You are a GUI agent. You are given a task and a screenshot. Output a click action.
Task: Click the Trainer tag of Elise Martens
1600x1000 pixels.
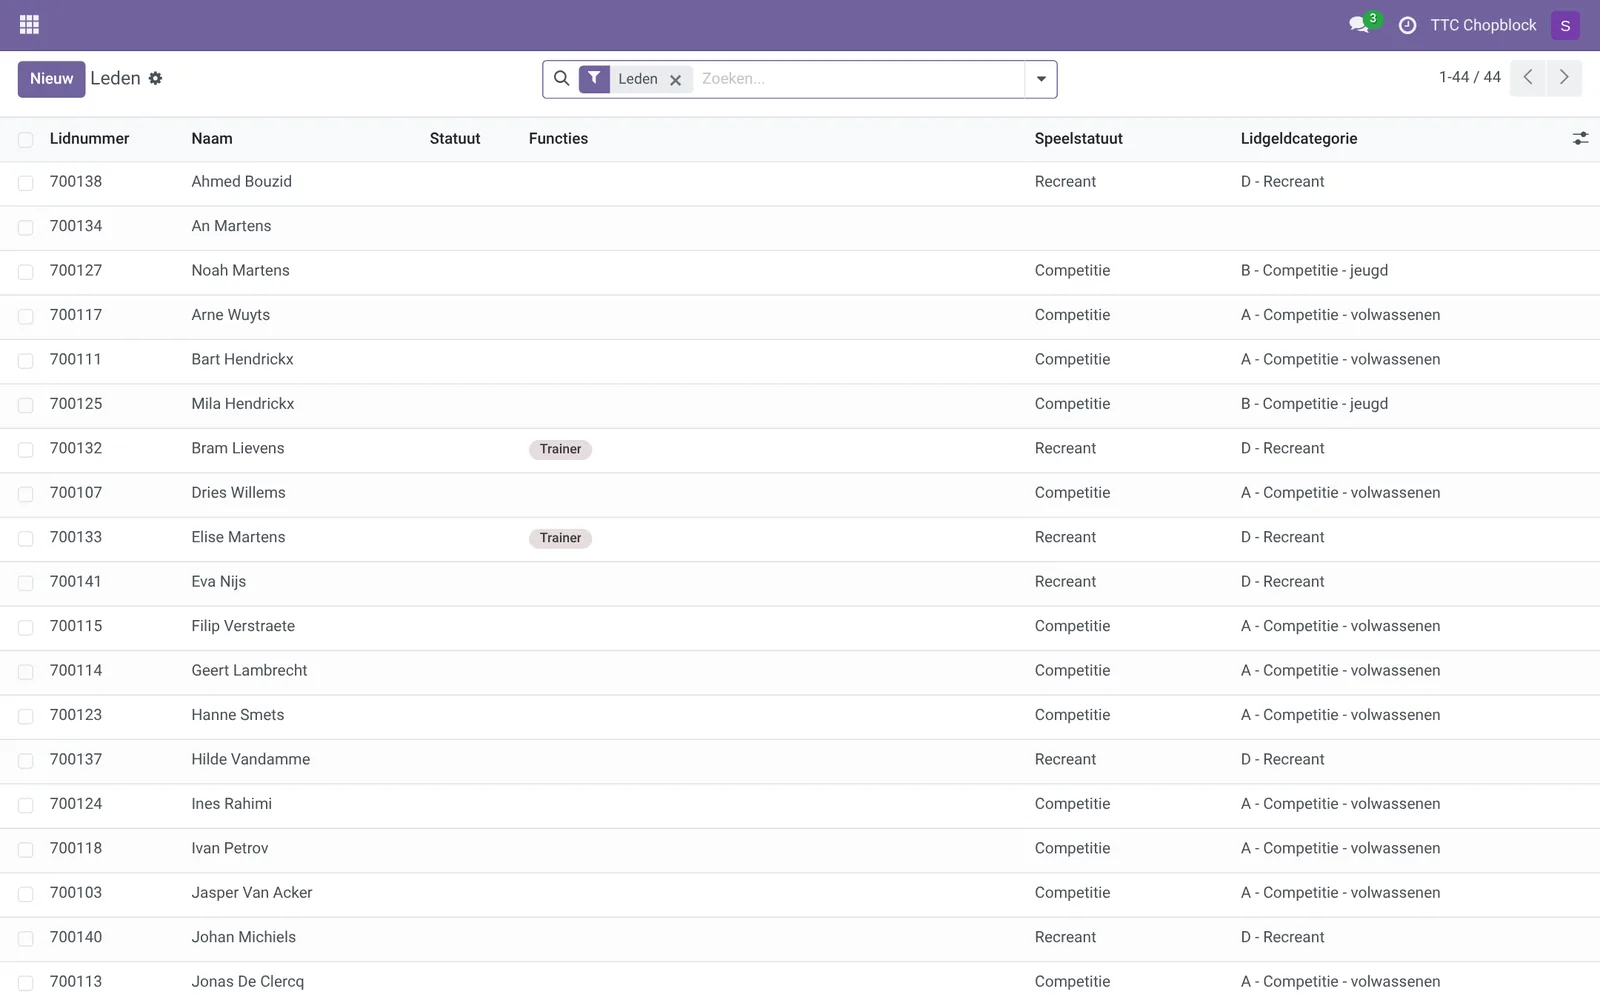[560, 538]
